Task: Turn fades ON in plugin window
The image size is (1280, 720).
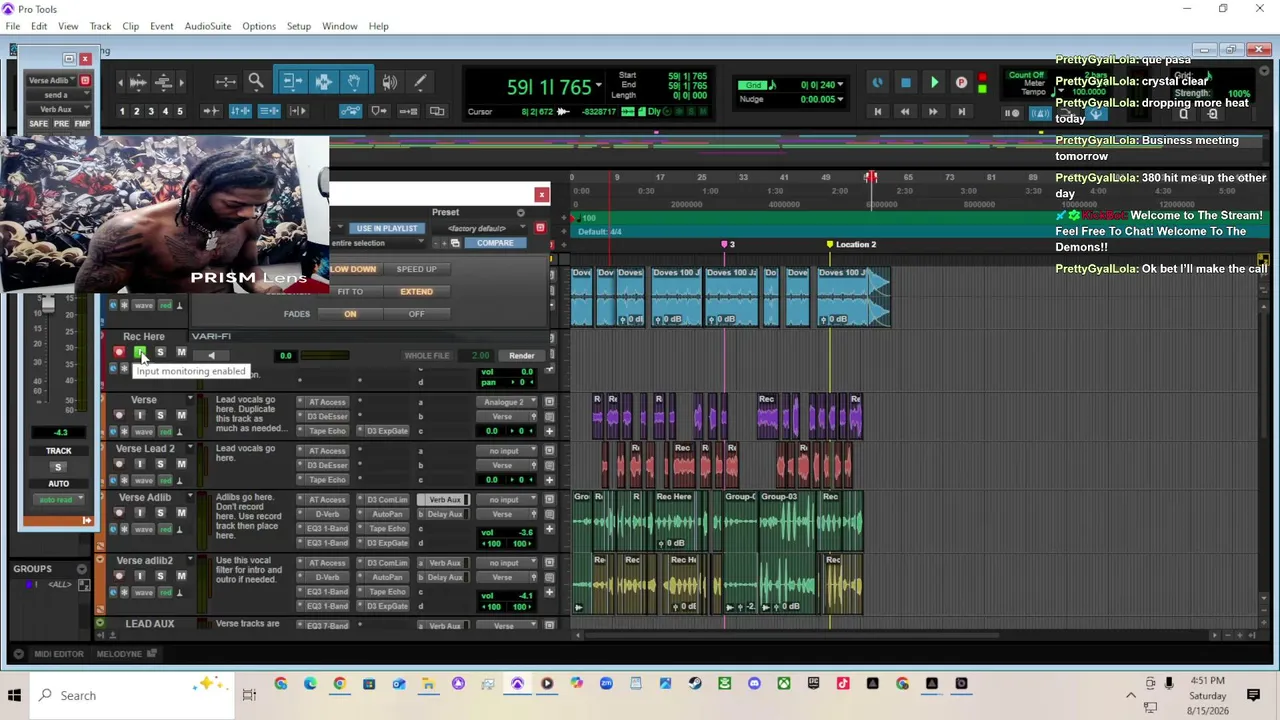Action: [350, 314]
